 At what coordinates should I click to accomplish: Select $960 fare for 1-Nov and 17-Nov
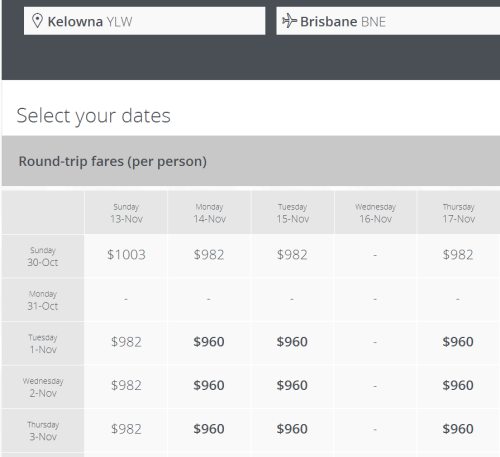point(458,342)
